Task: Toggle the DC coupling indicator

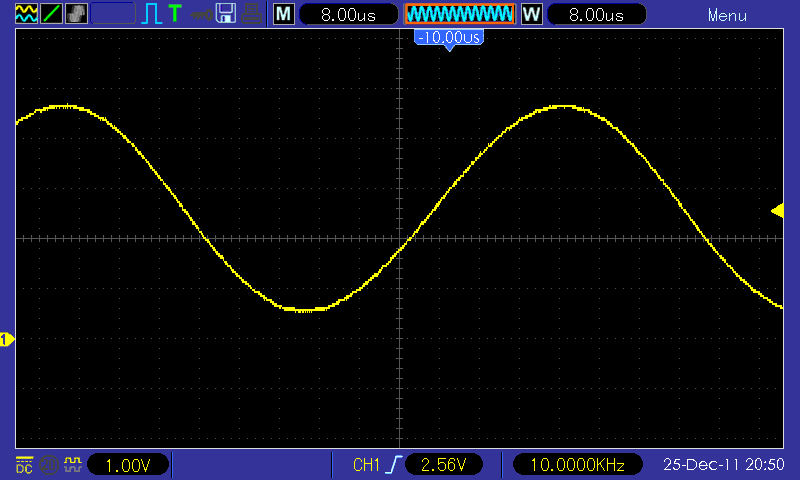Action: (x=24, y=464)
